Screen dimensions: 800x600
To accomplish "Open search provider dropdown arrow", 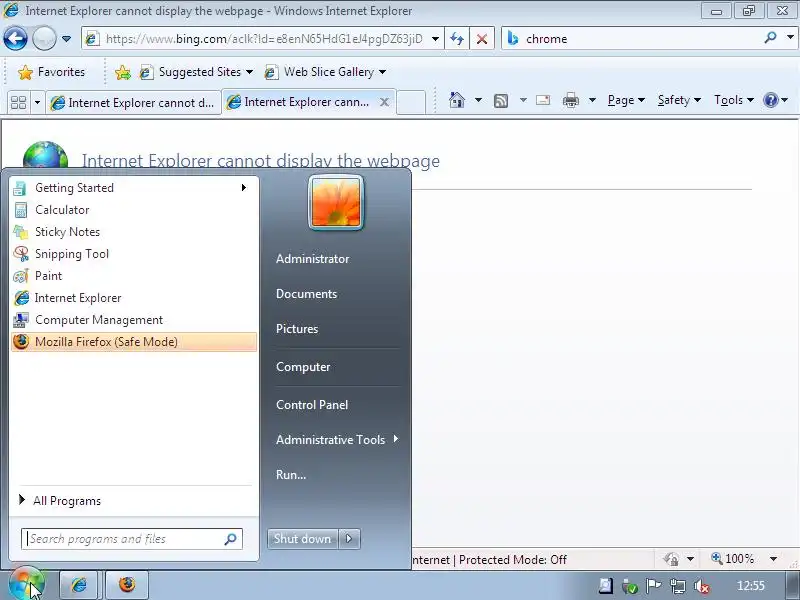I will click(790, 37).
